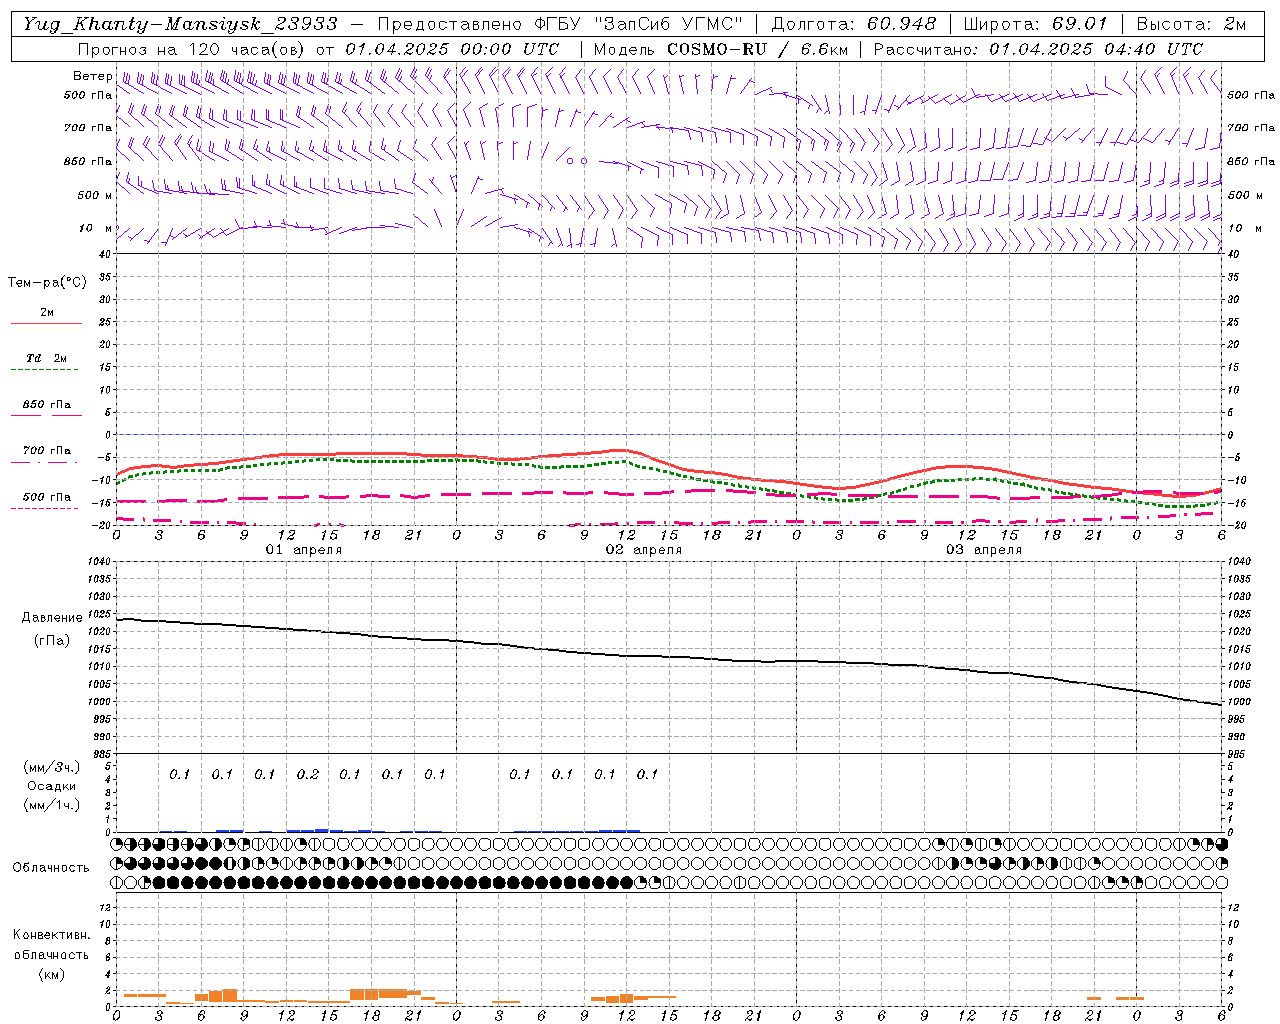This screenshot has height=1024, width=1280.
Task: Select the (мм/3ч.) precipitation unit label
Action: click(51, 768)
